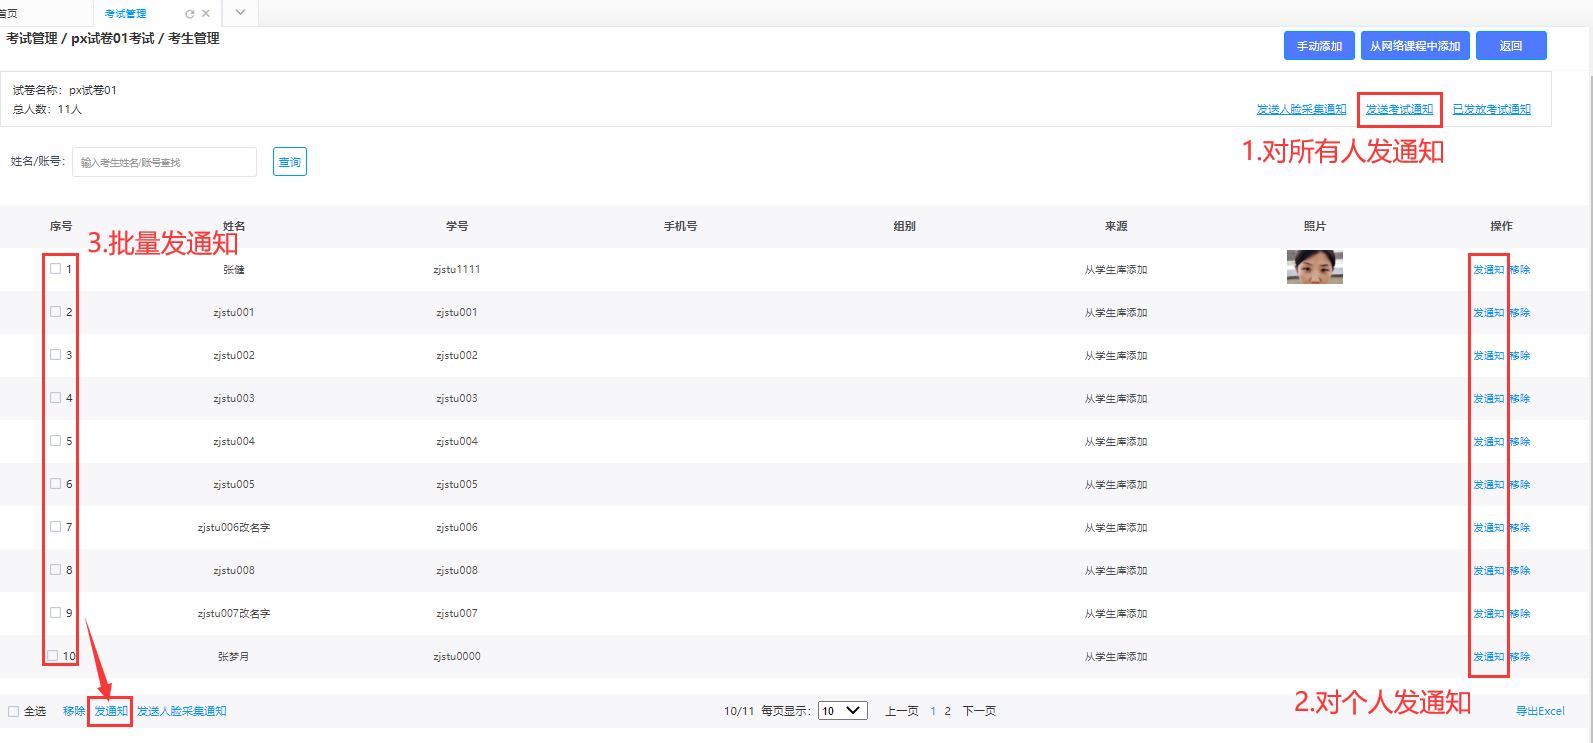
Task: Click 移除 in the zjstu004 row
Action: coord(1520,441)
